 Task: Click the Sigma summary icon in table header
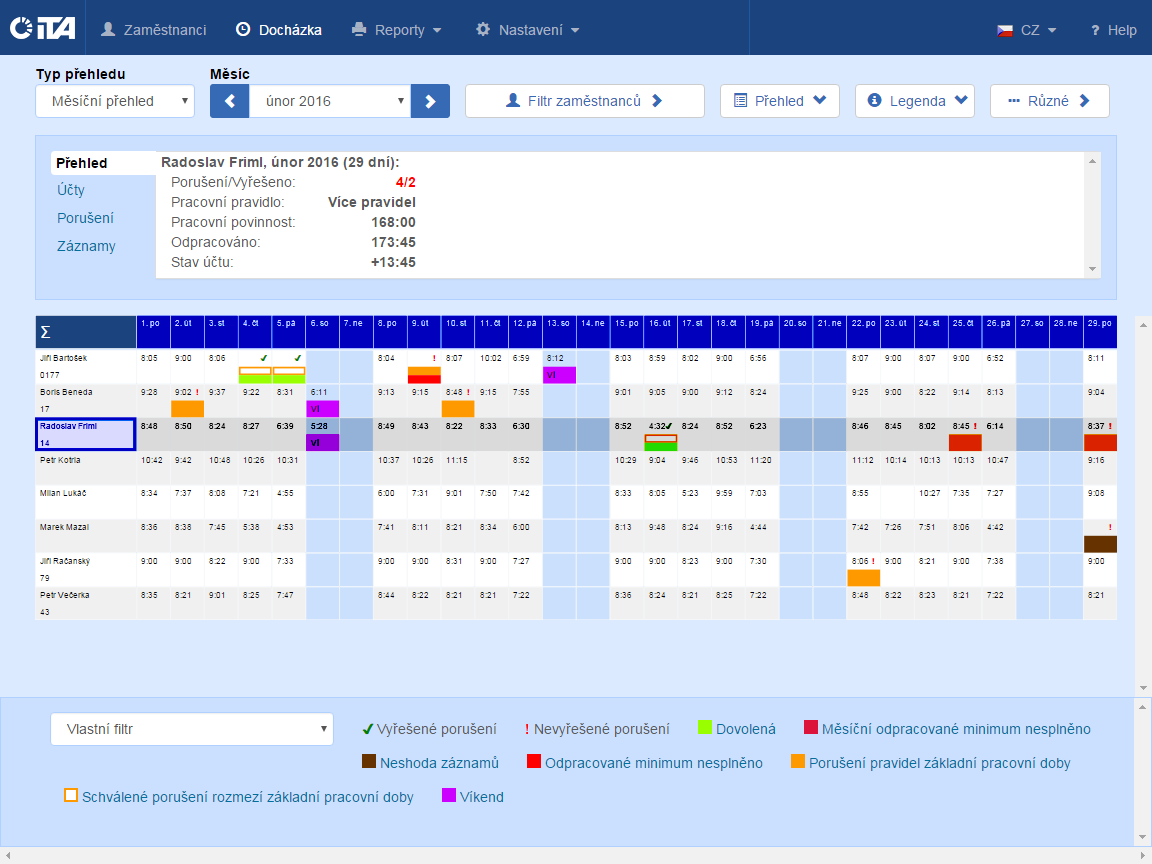[45, 332]
